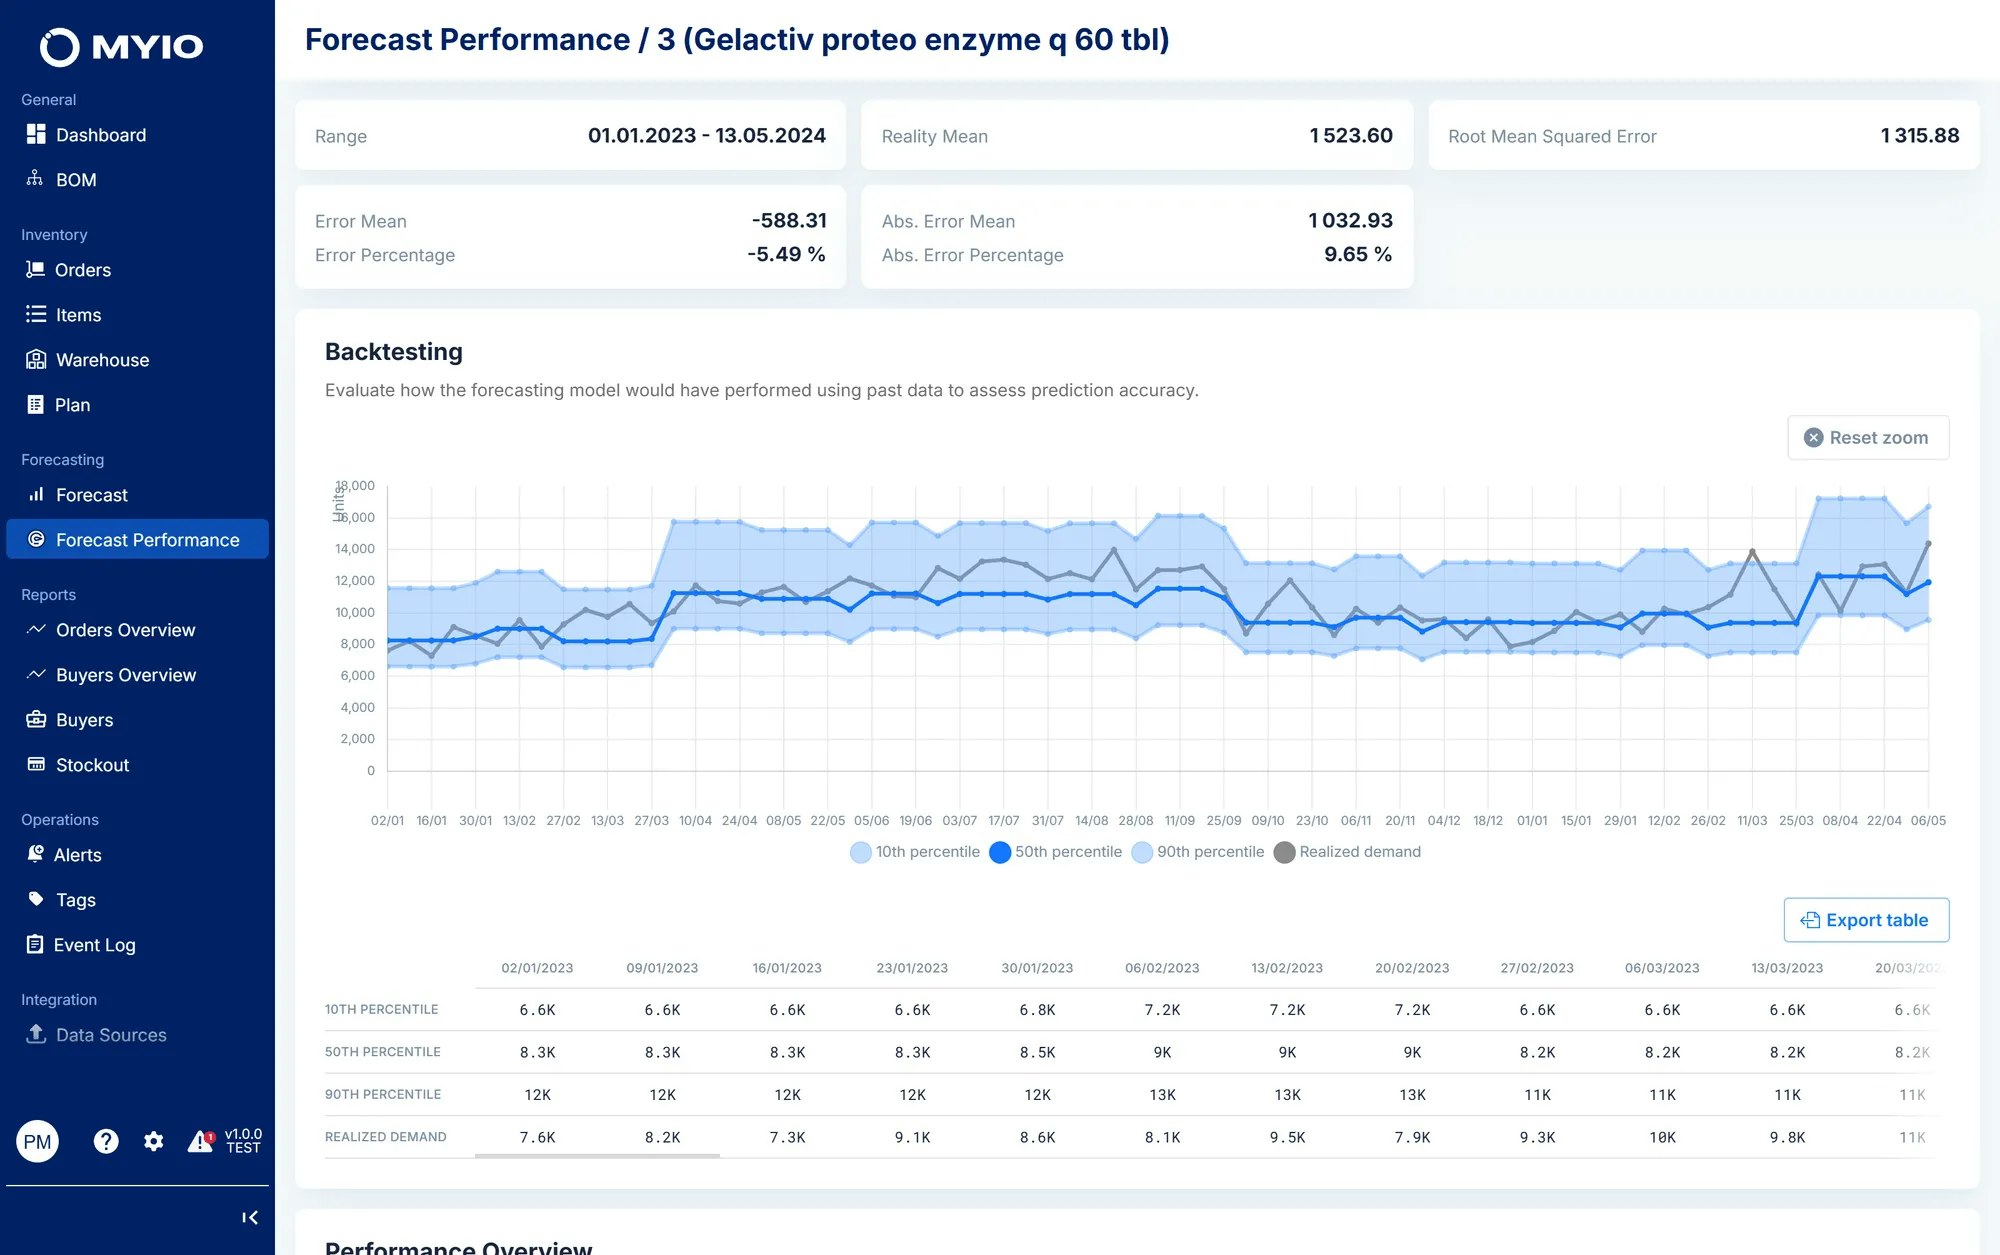Click the 28/08 x-axis date label
The image size is (2000, 1255).
point(1136,821)
